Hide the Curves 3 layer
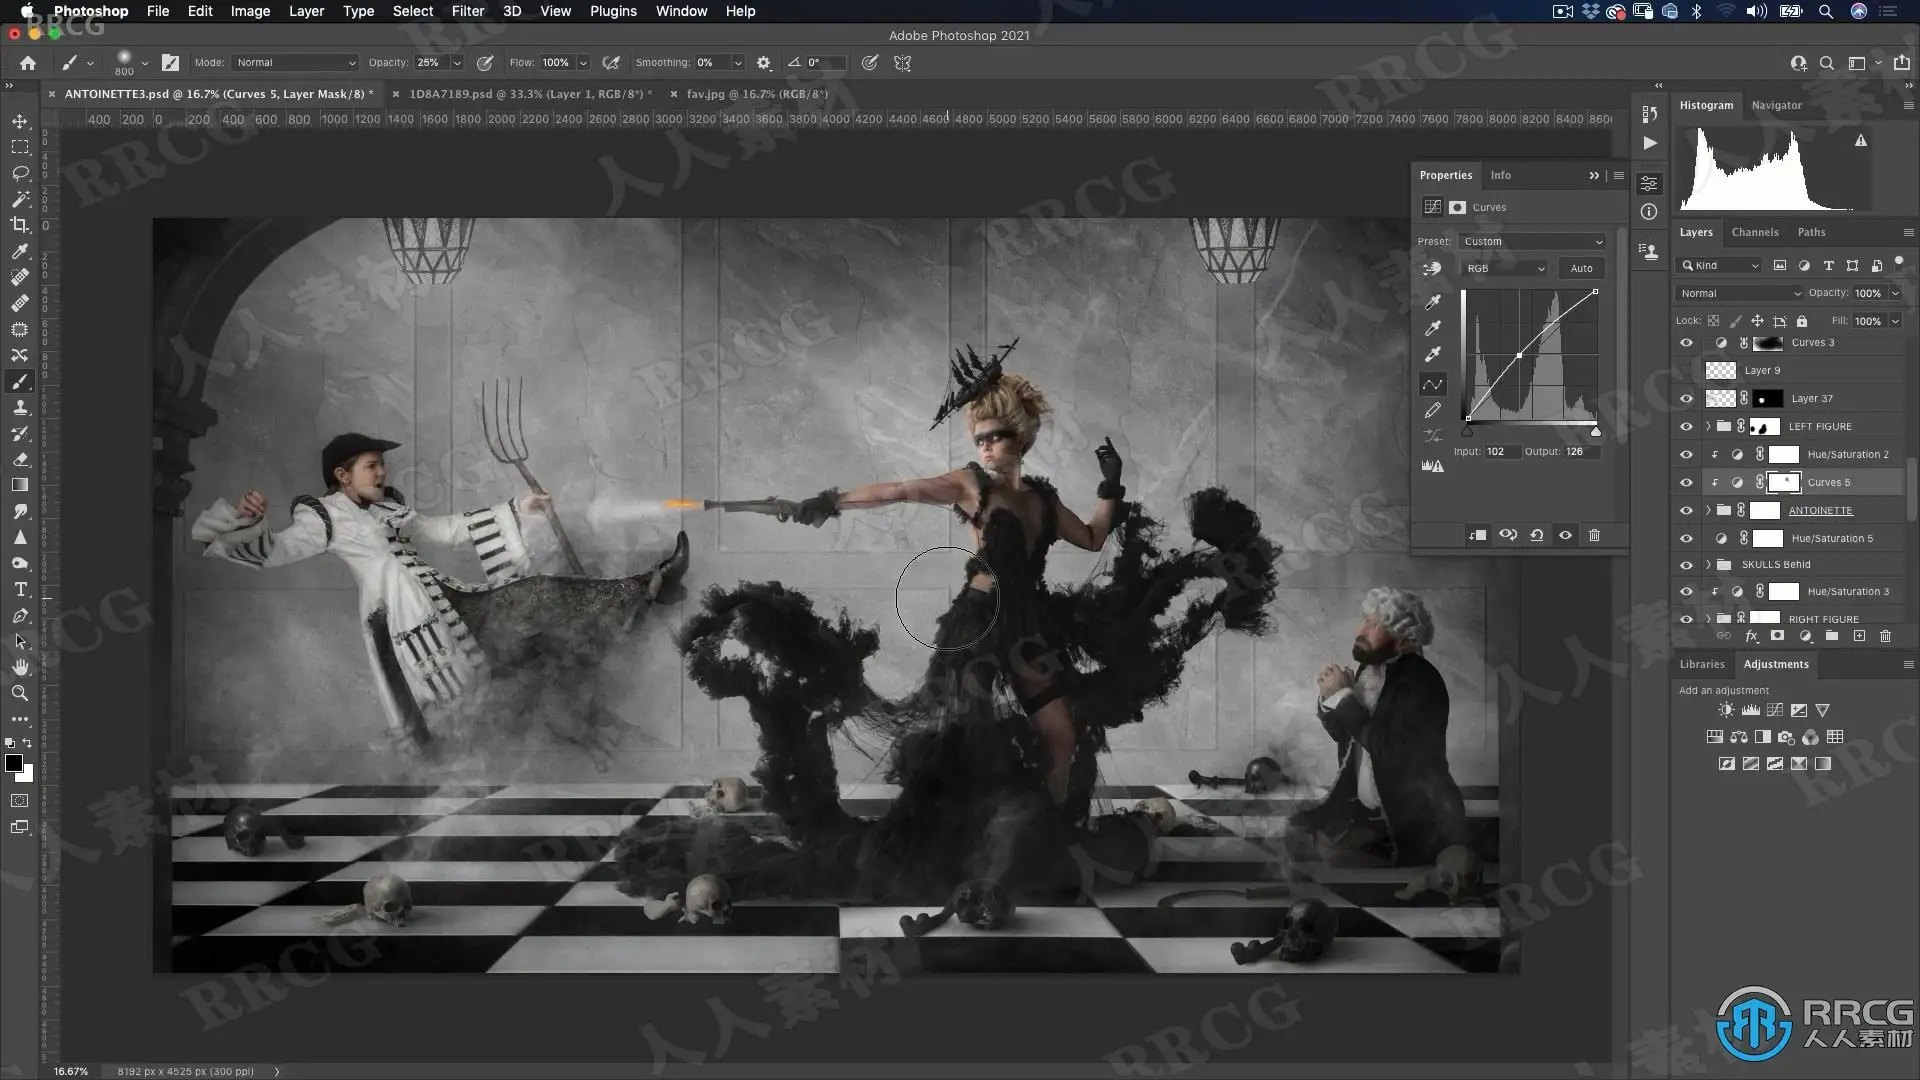1920x1080 pixels. [x=1686, y=343]
